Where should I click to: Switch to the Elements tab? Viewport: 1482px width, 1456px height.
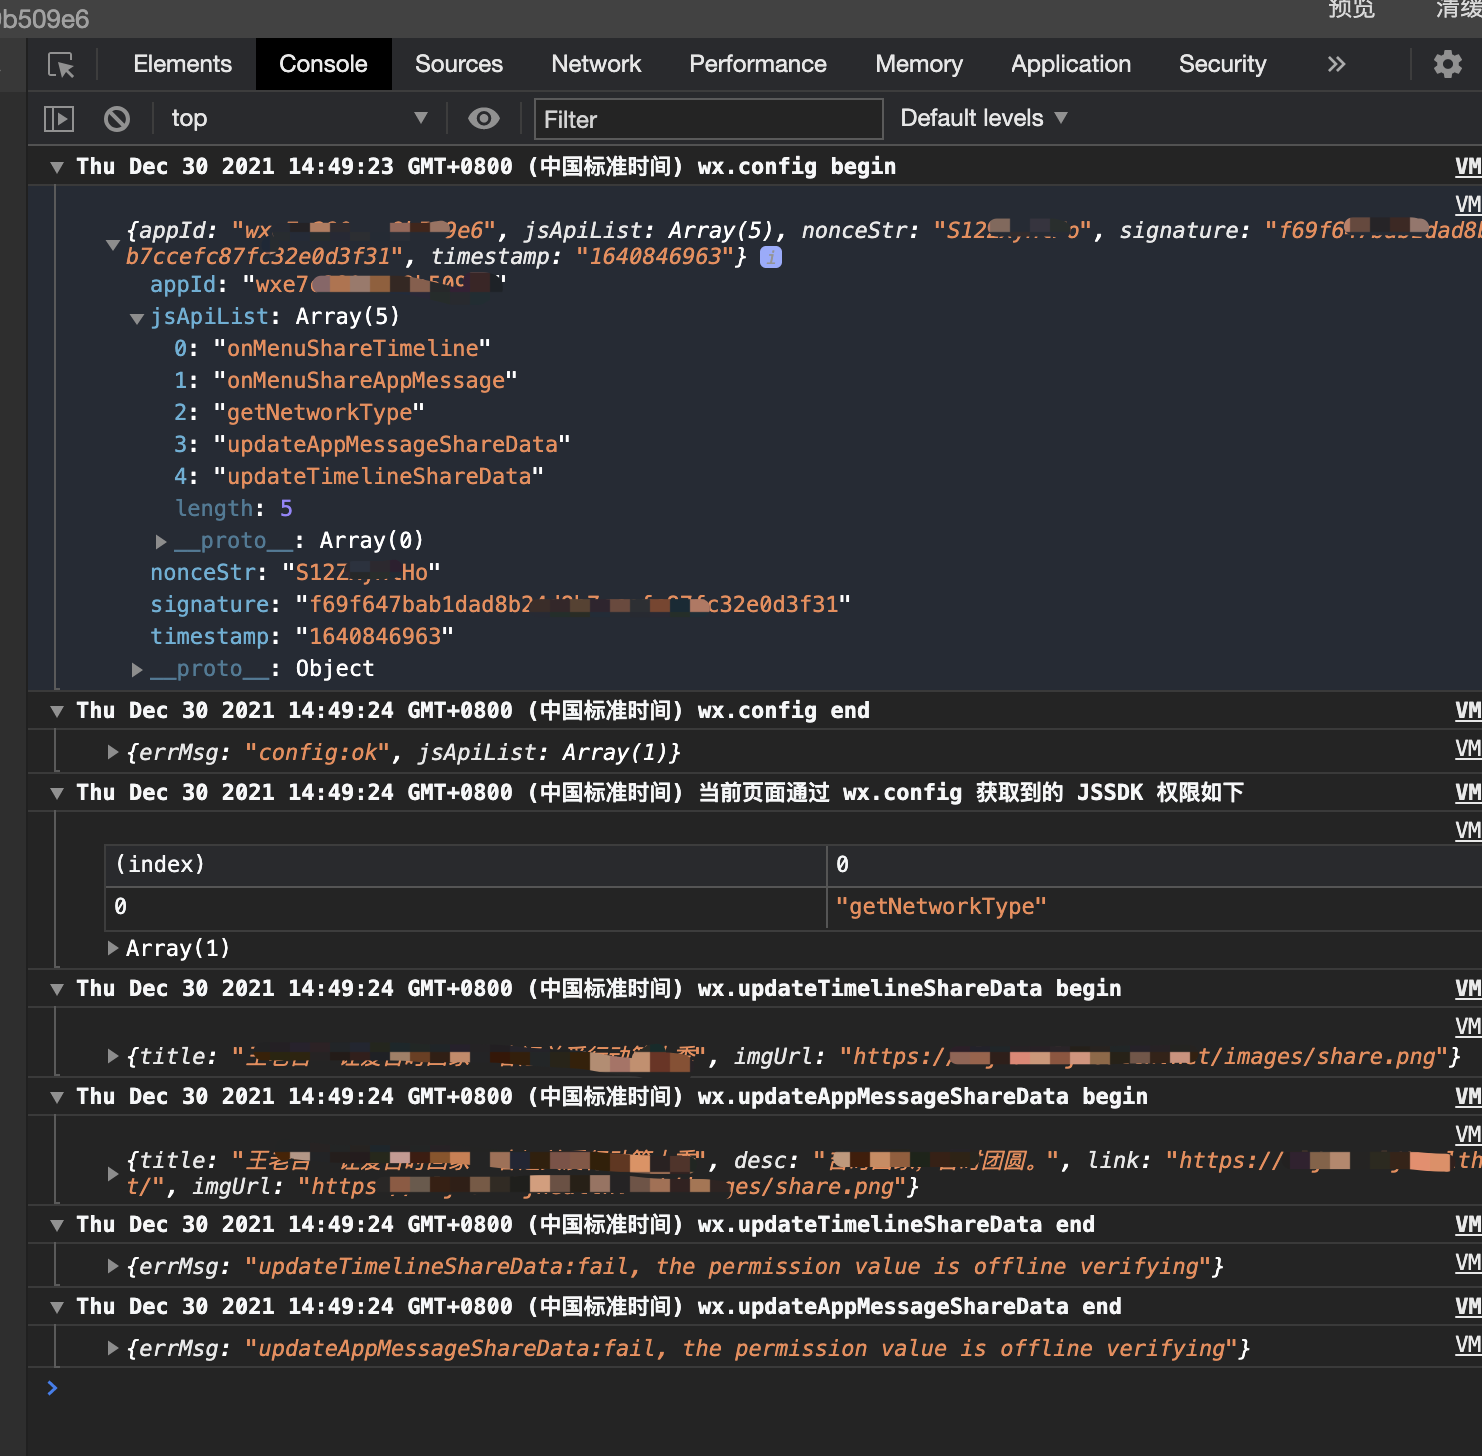click(182, 65)
